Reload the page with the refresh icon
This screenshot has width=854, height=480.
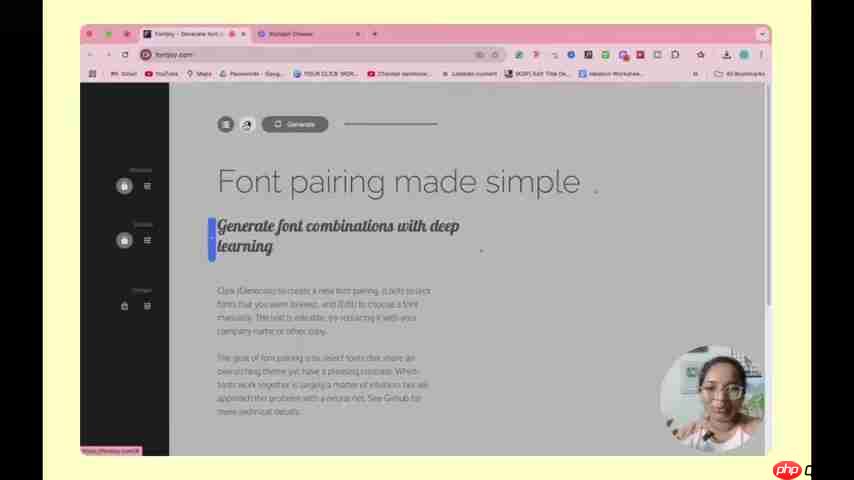pos(125,54)
